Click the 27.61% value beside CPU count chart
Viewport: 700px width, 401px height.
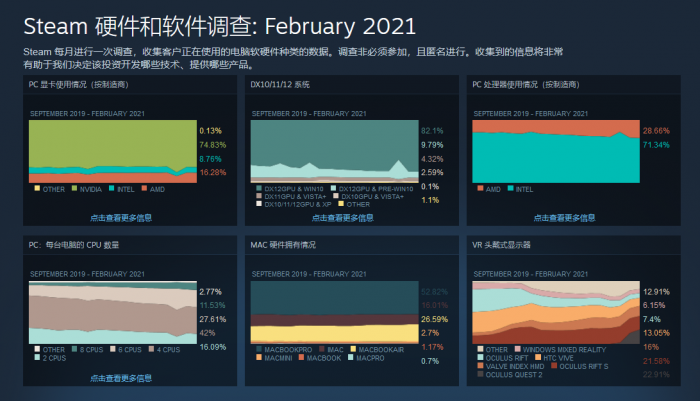pos(212,319)
